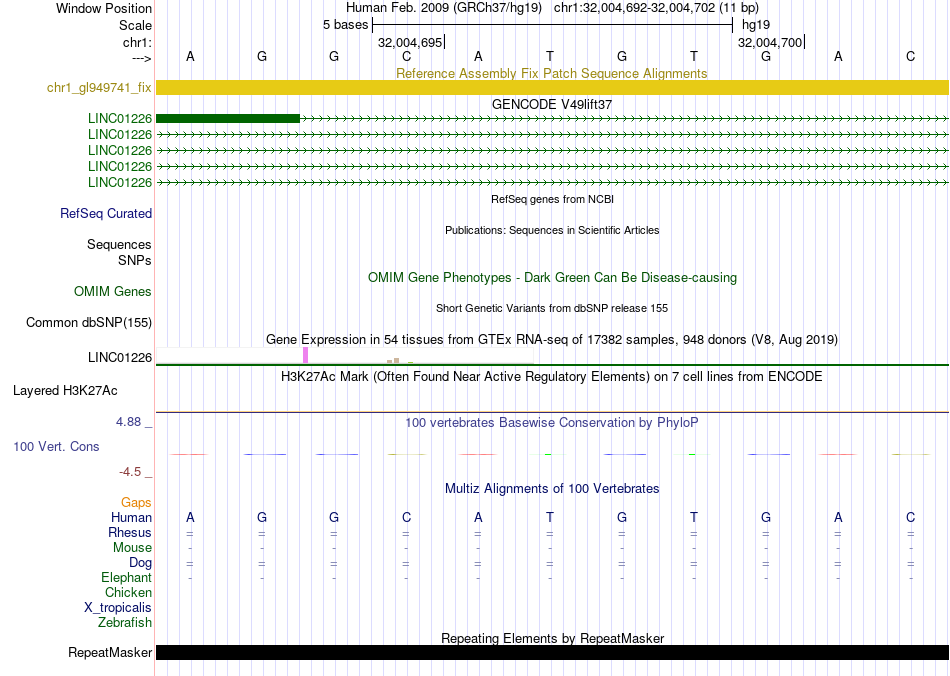Click the ---> strand direction arrow

click(142, 58)
